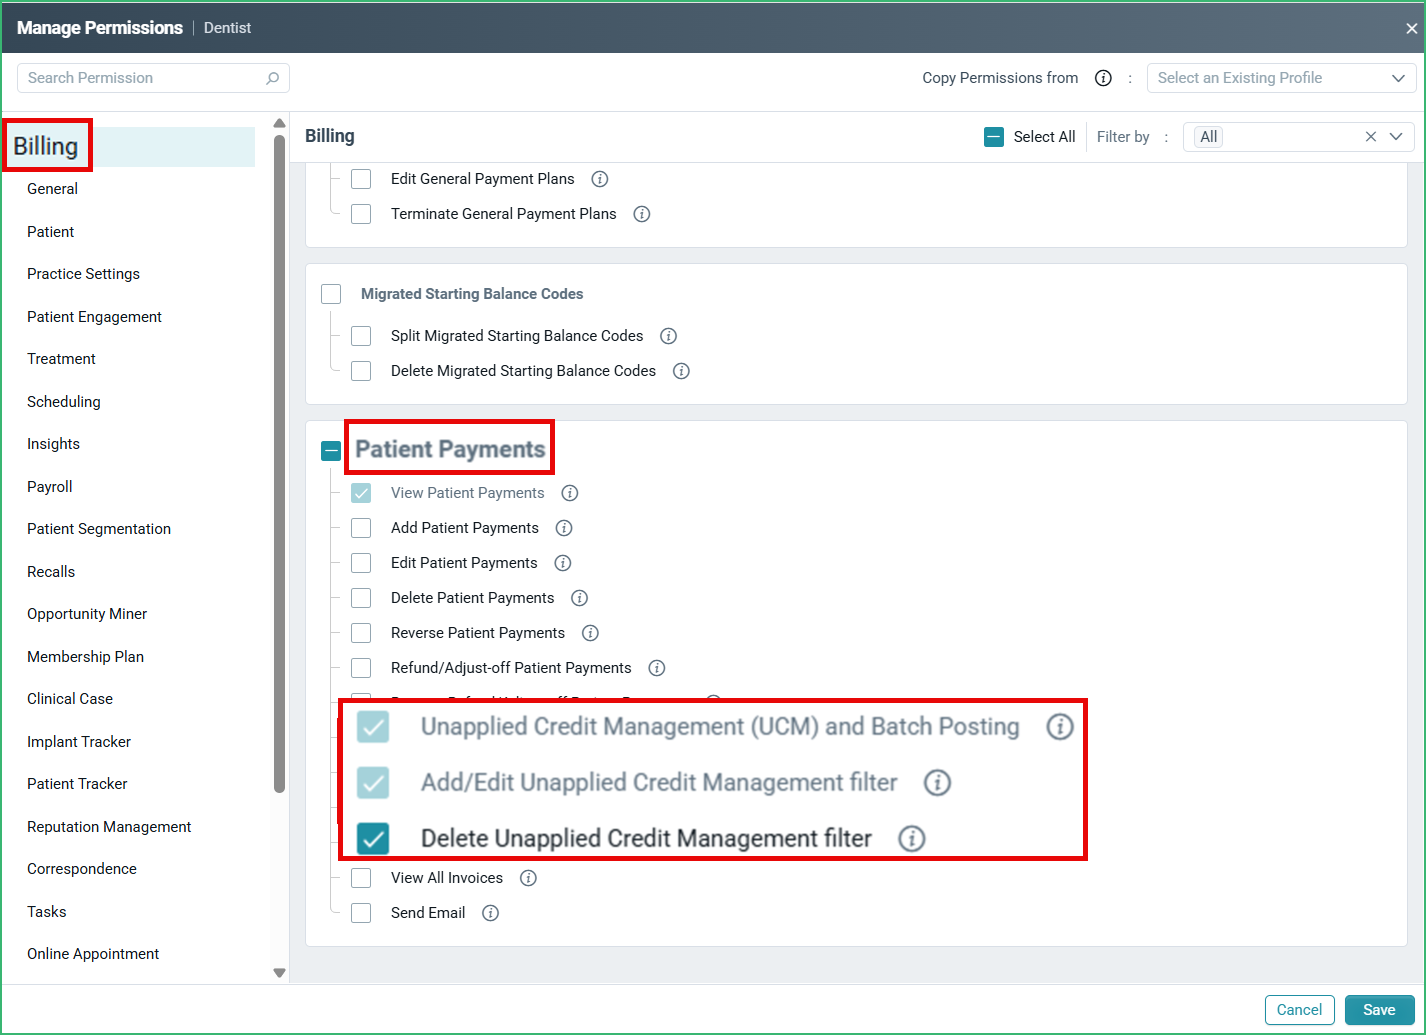Show info for Delete Patient Payments
The width and height of the screenshot is (1426, 1035).
(579, 598)
